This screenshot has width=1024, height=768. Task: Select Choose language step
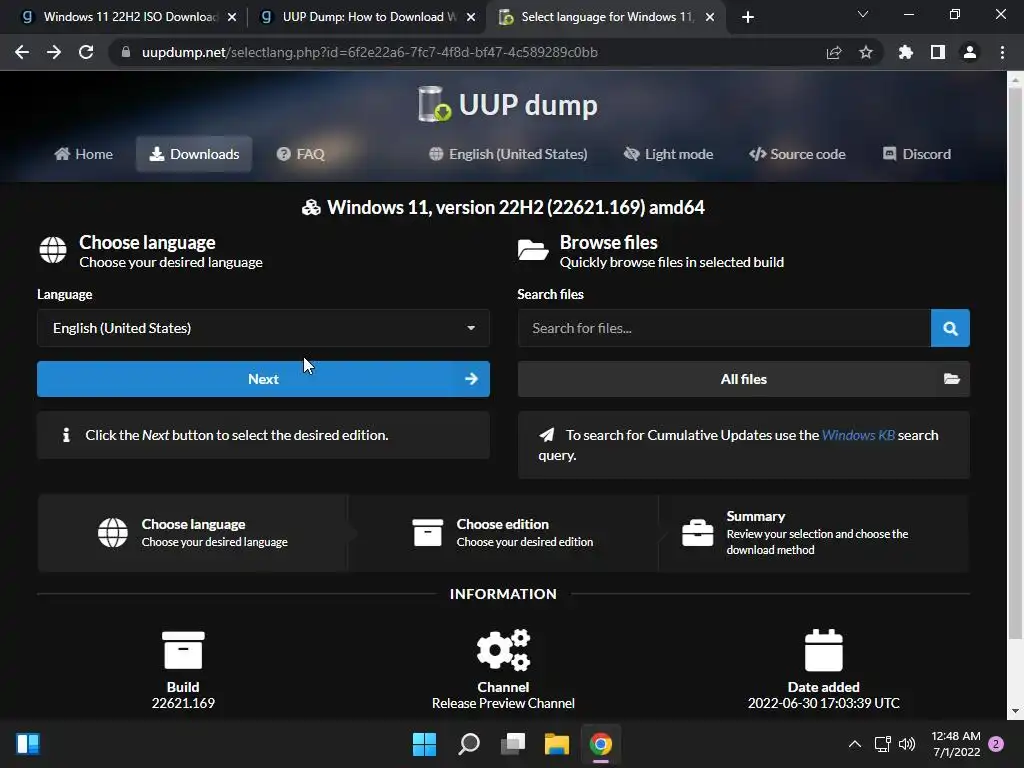(193, 533)
